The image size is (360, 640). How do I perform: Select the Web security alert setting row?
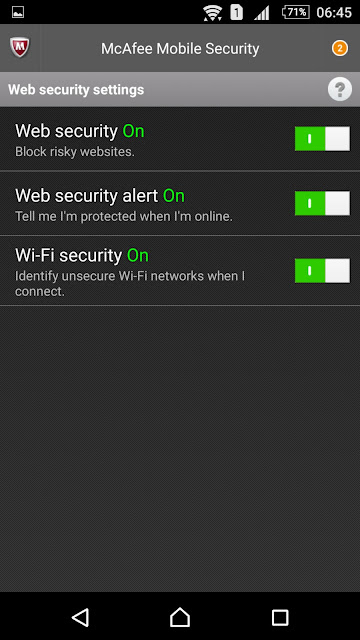pyautogui.click(x=180, y=203)
